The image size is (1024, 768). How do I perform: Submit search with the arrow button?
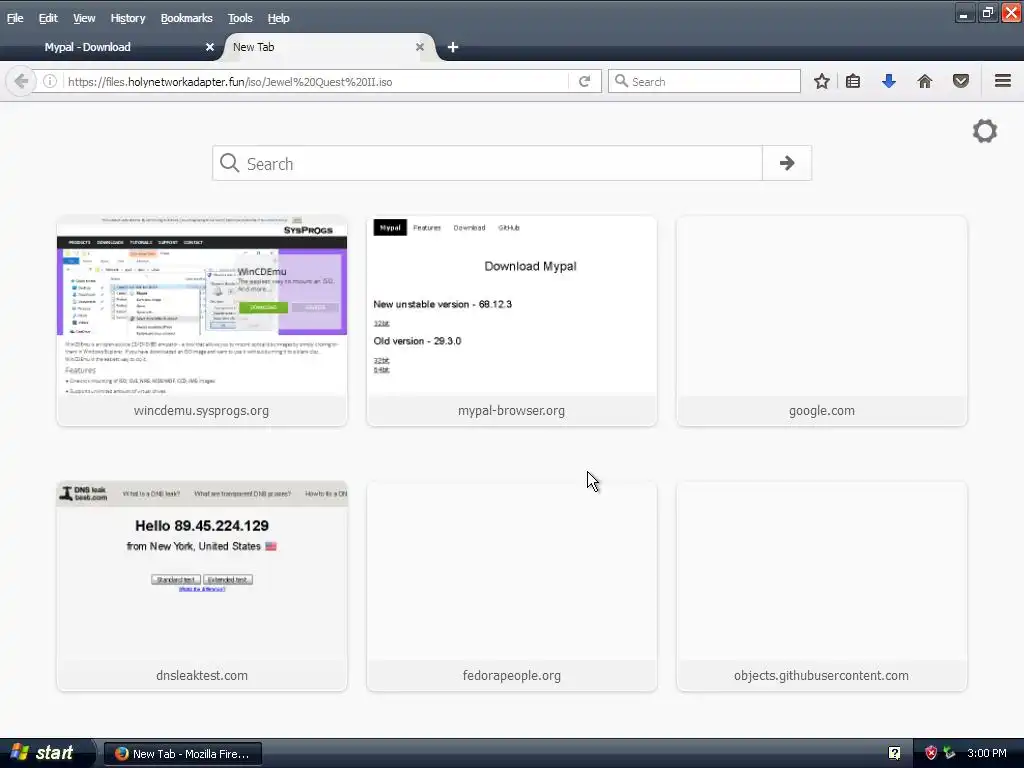(787, 163)
